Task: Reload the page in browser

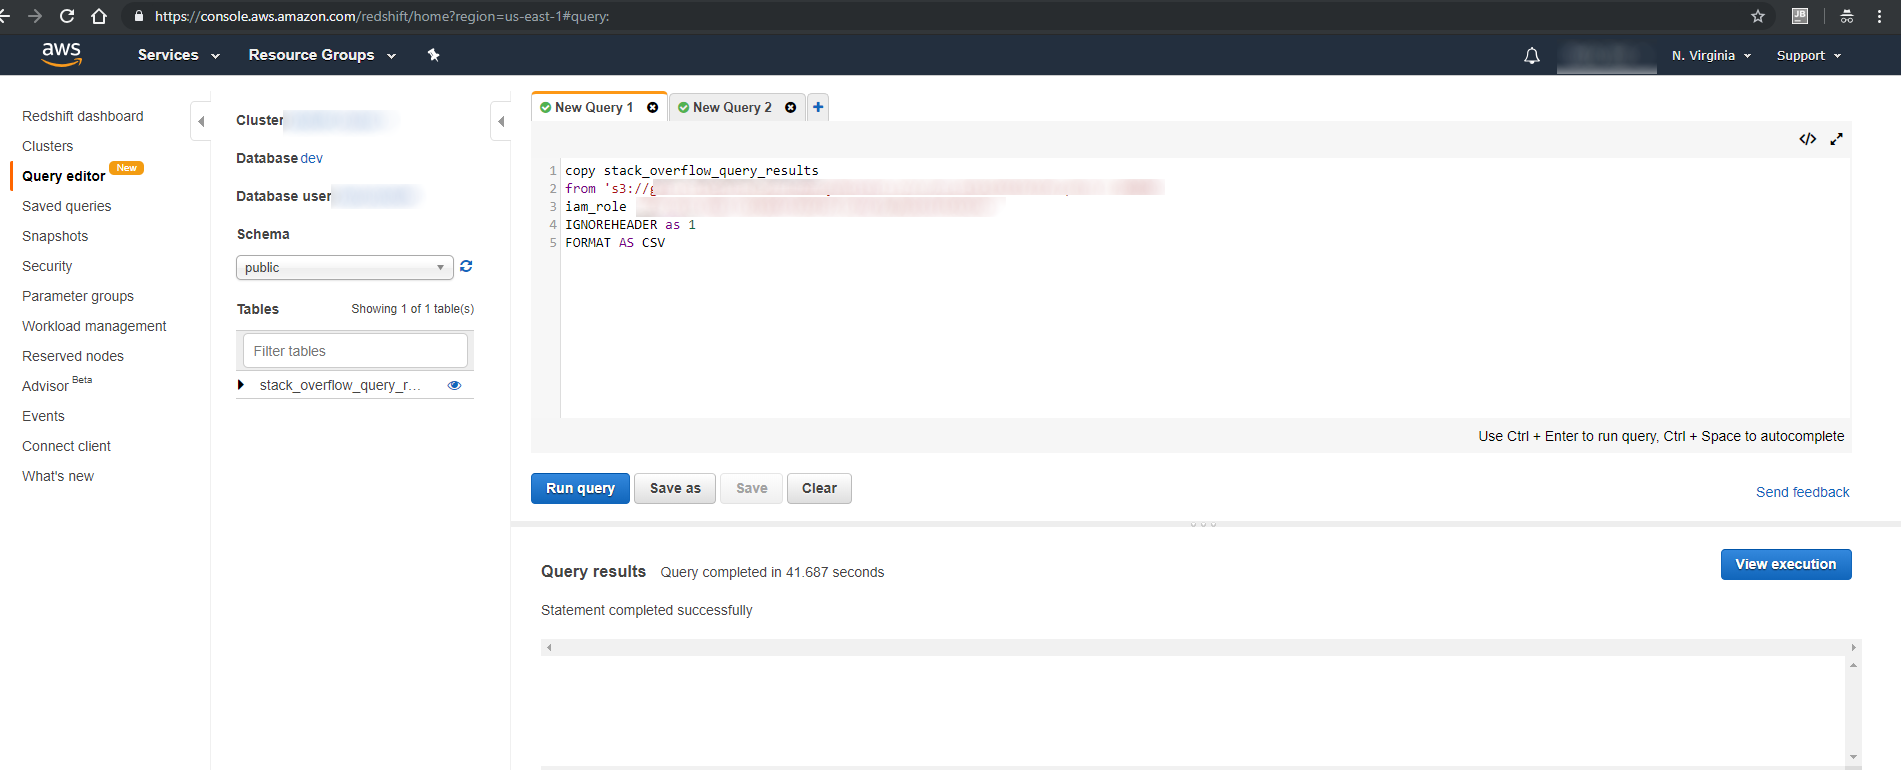Action: pyautogui.click(x=67, y=16)
